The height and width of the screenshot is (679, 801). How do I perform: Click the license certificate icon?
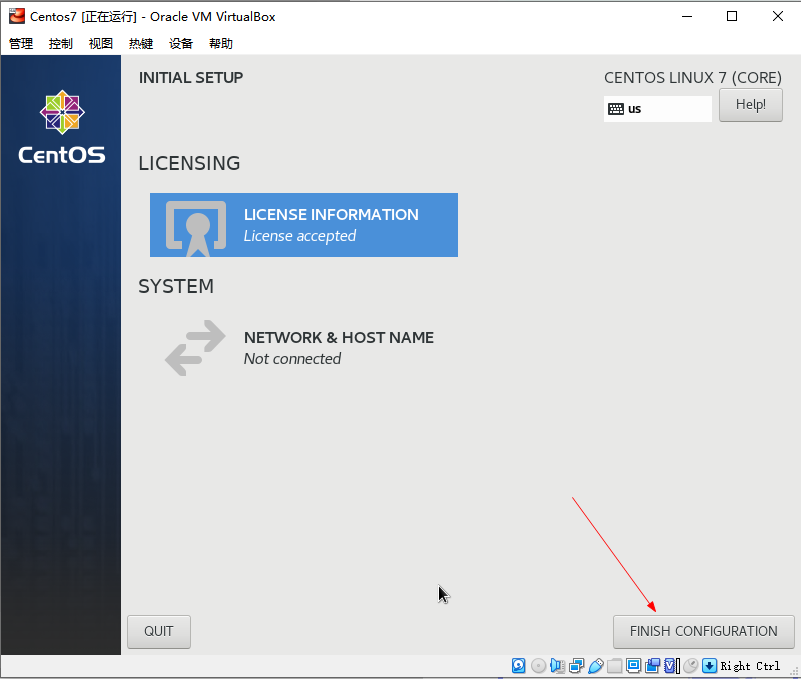coord(196,228)
